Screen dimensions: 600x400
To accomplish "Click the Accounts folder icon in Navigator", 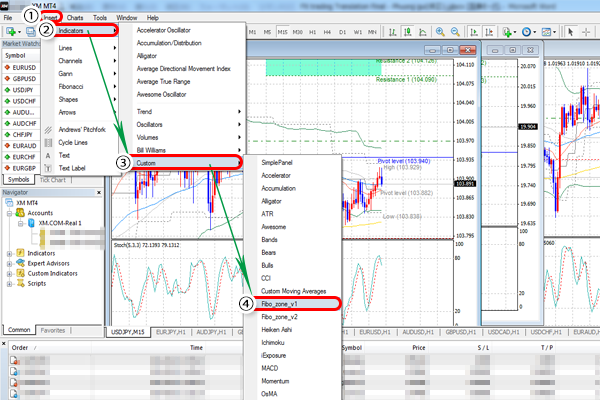I will tap(20, 213).
